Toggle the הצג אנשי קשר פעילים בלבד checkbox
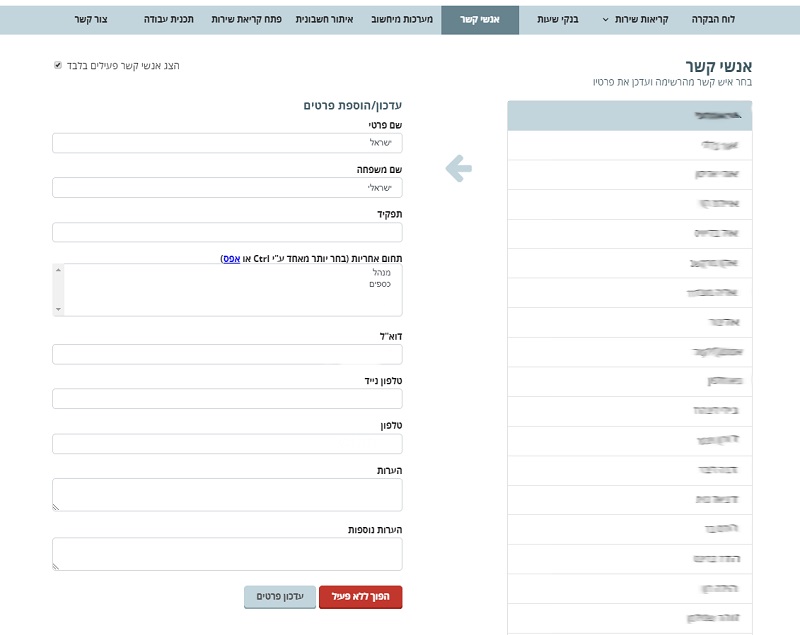The width and height of the screenshot is (800, 635). [x=58, y=66]
